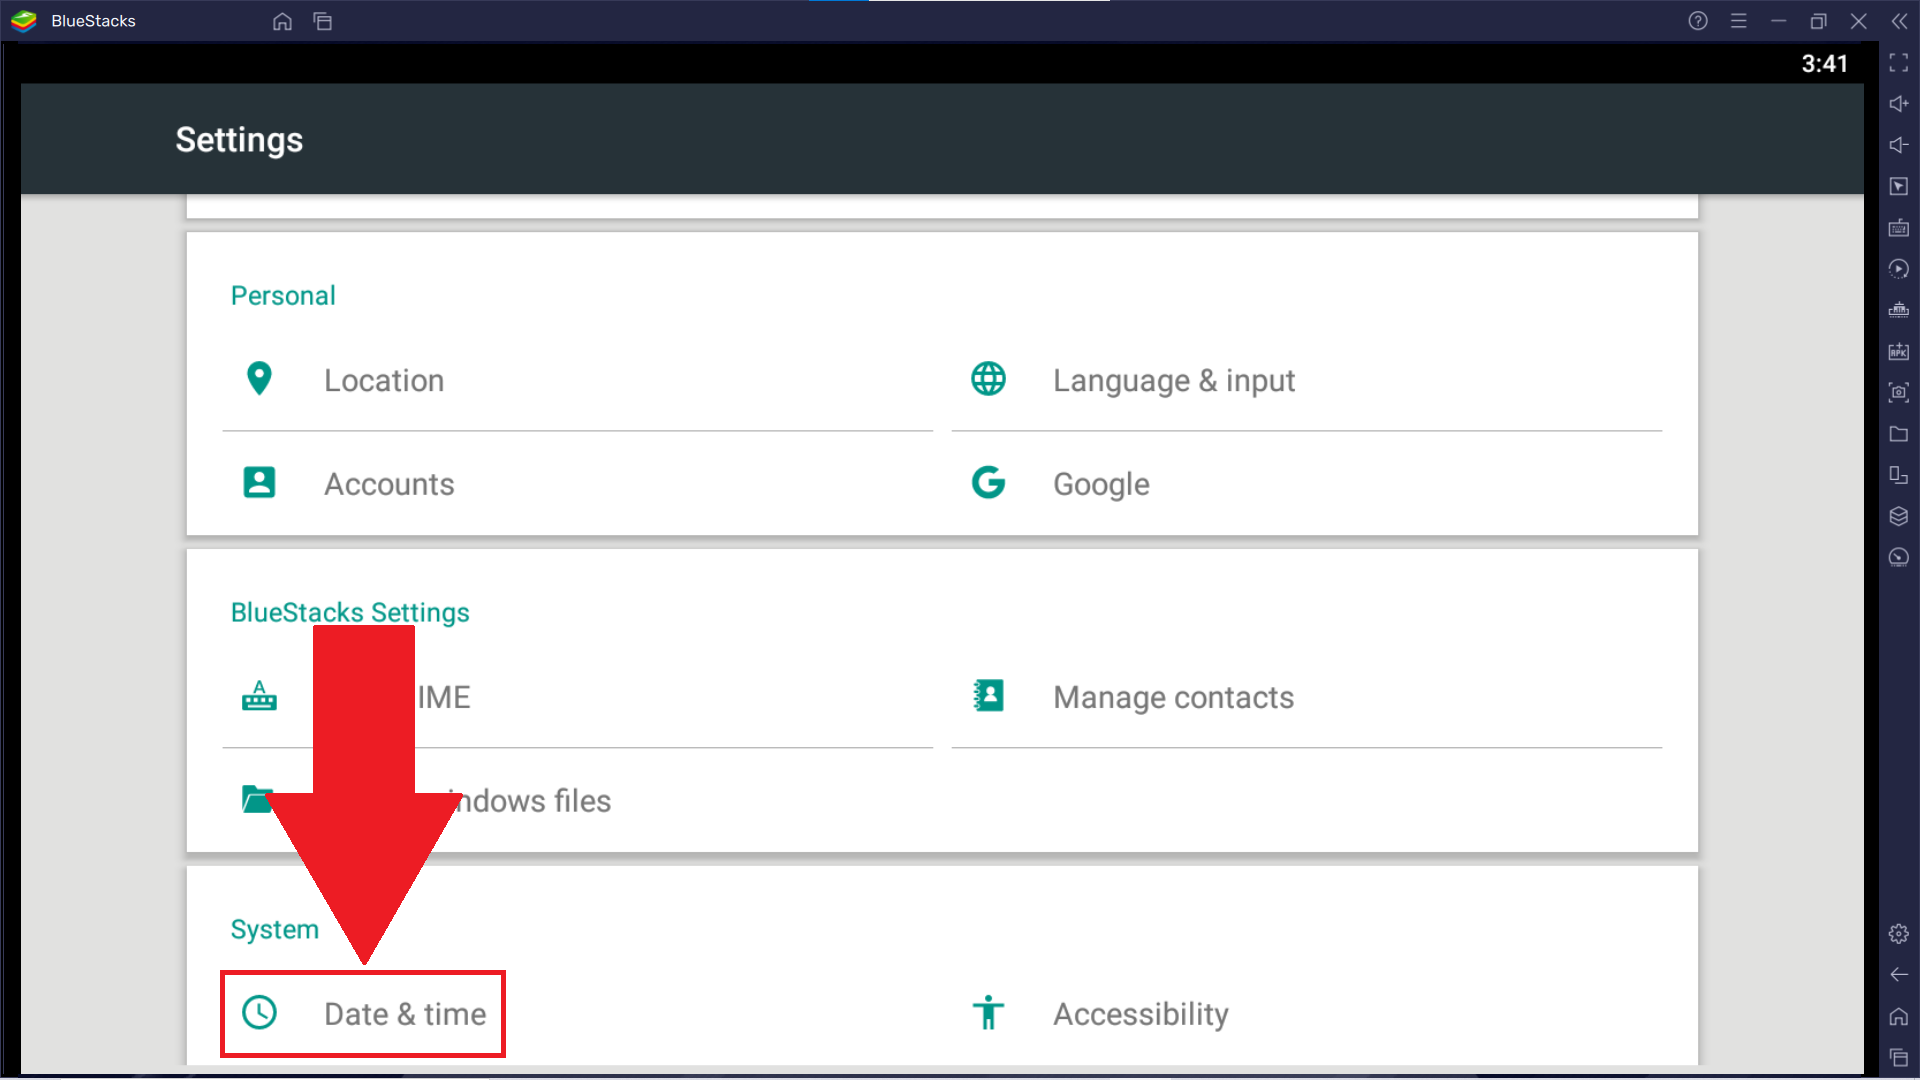Viewport: 1920px width, 1080px height.
Task: Open keyboard controls from the sidebar
Action: tap(1899, 228)
